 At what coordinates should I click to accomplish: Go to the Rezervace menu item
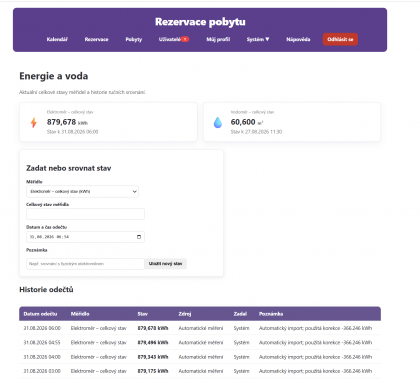pos(96,39)
